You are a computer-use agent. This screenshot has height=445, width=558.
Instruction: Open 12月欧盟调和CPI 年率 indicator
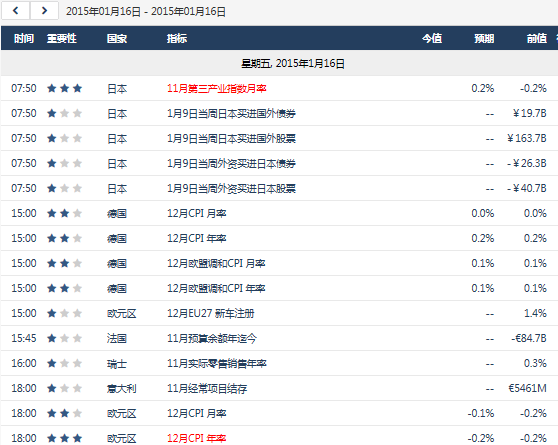[x=216, y=288]
